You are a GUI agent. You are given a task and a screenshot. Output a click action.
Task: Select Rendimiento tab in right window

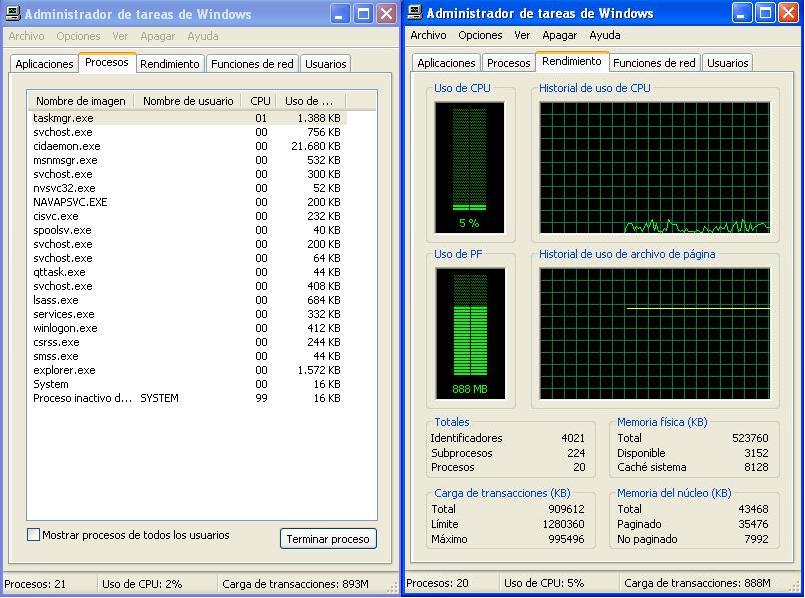(x=571, y=61)
